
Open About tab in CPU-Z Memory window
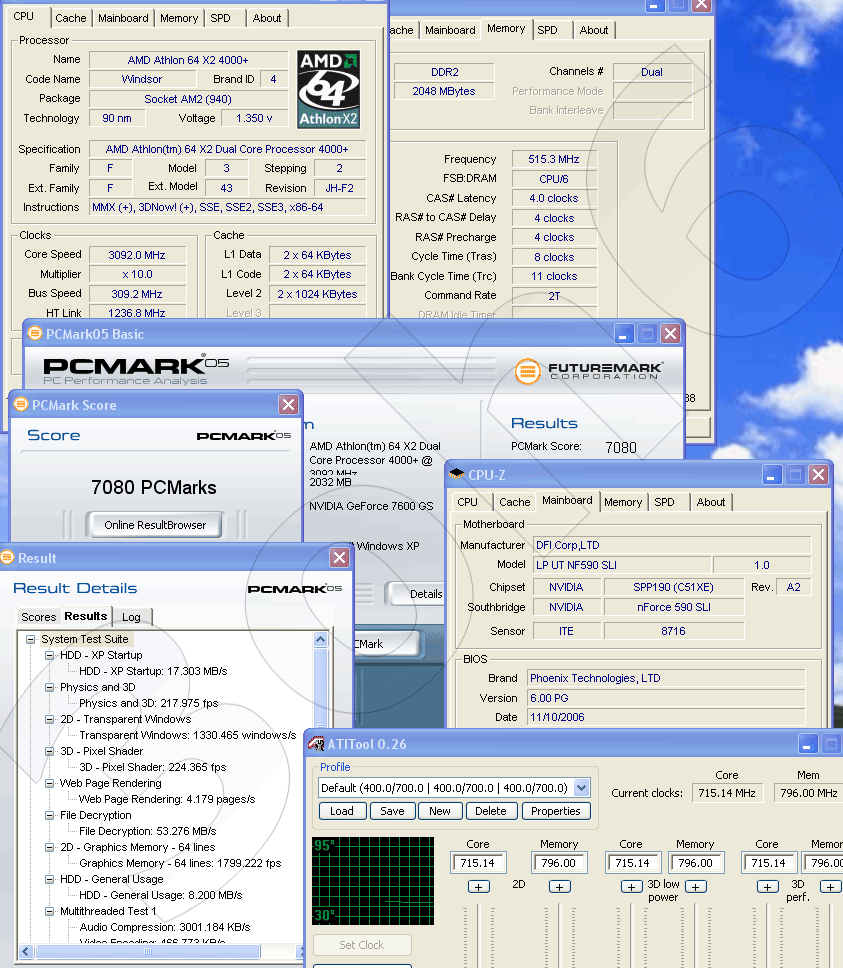(x=594, y=30)
